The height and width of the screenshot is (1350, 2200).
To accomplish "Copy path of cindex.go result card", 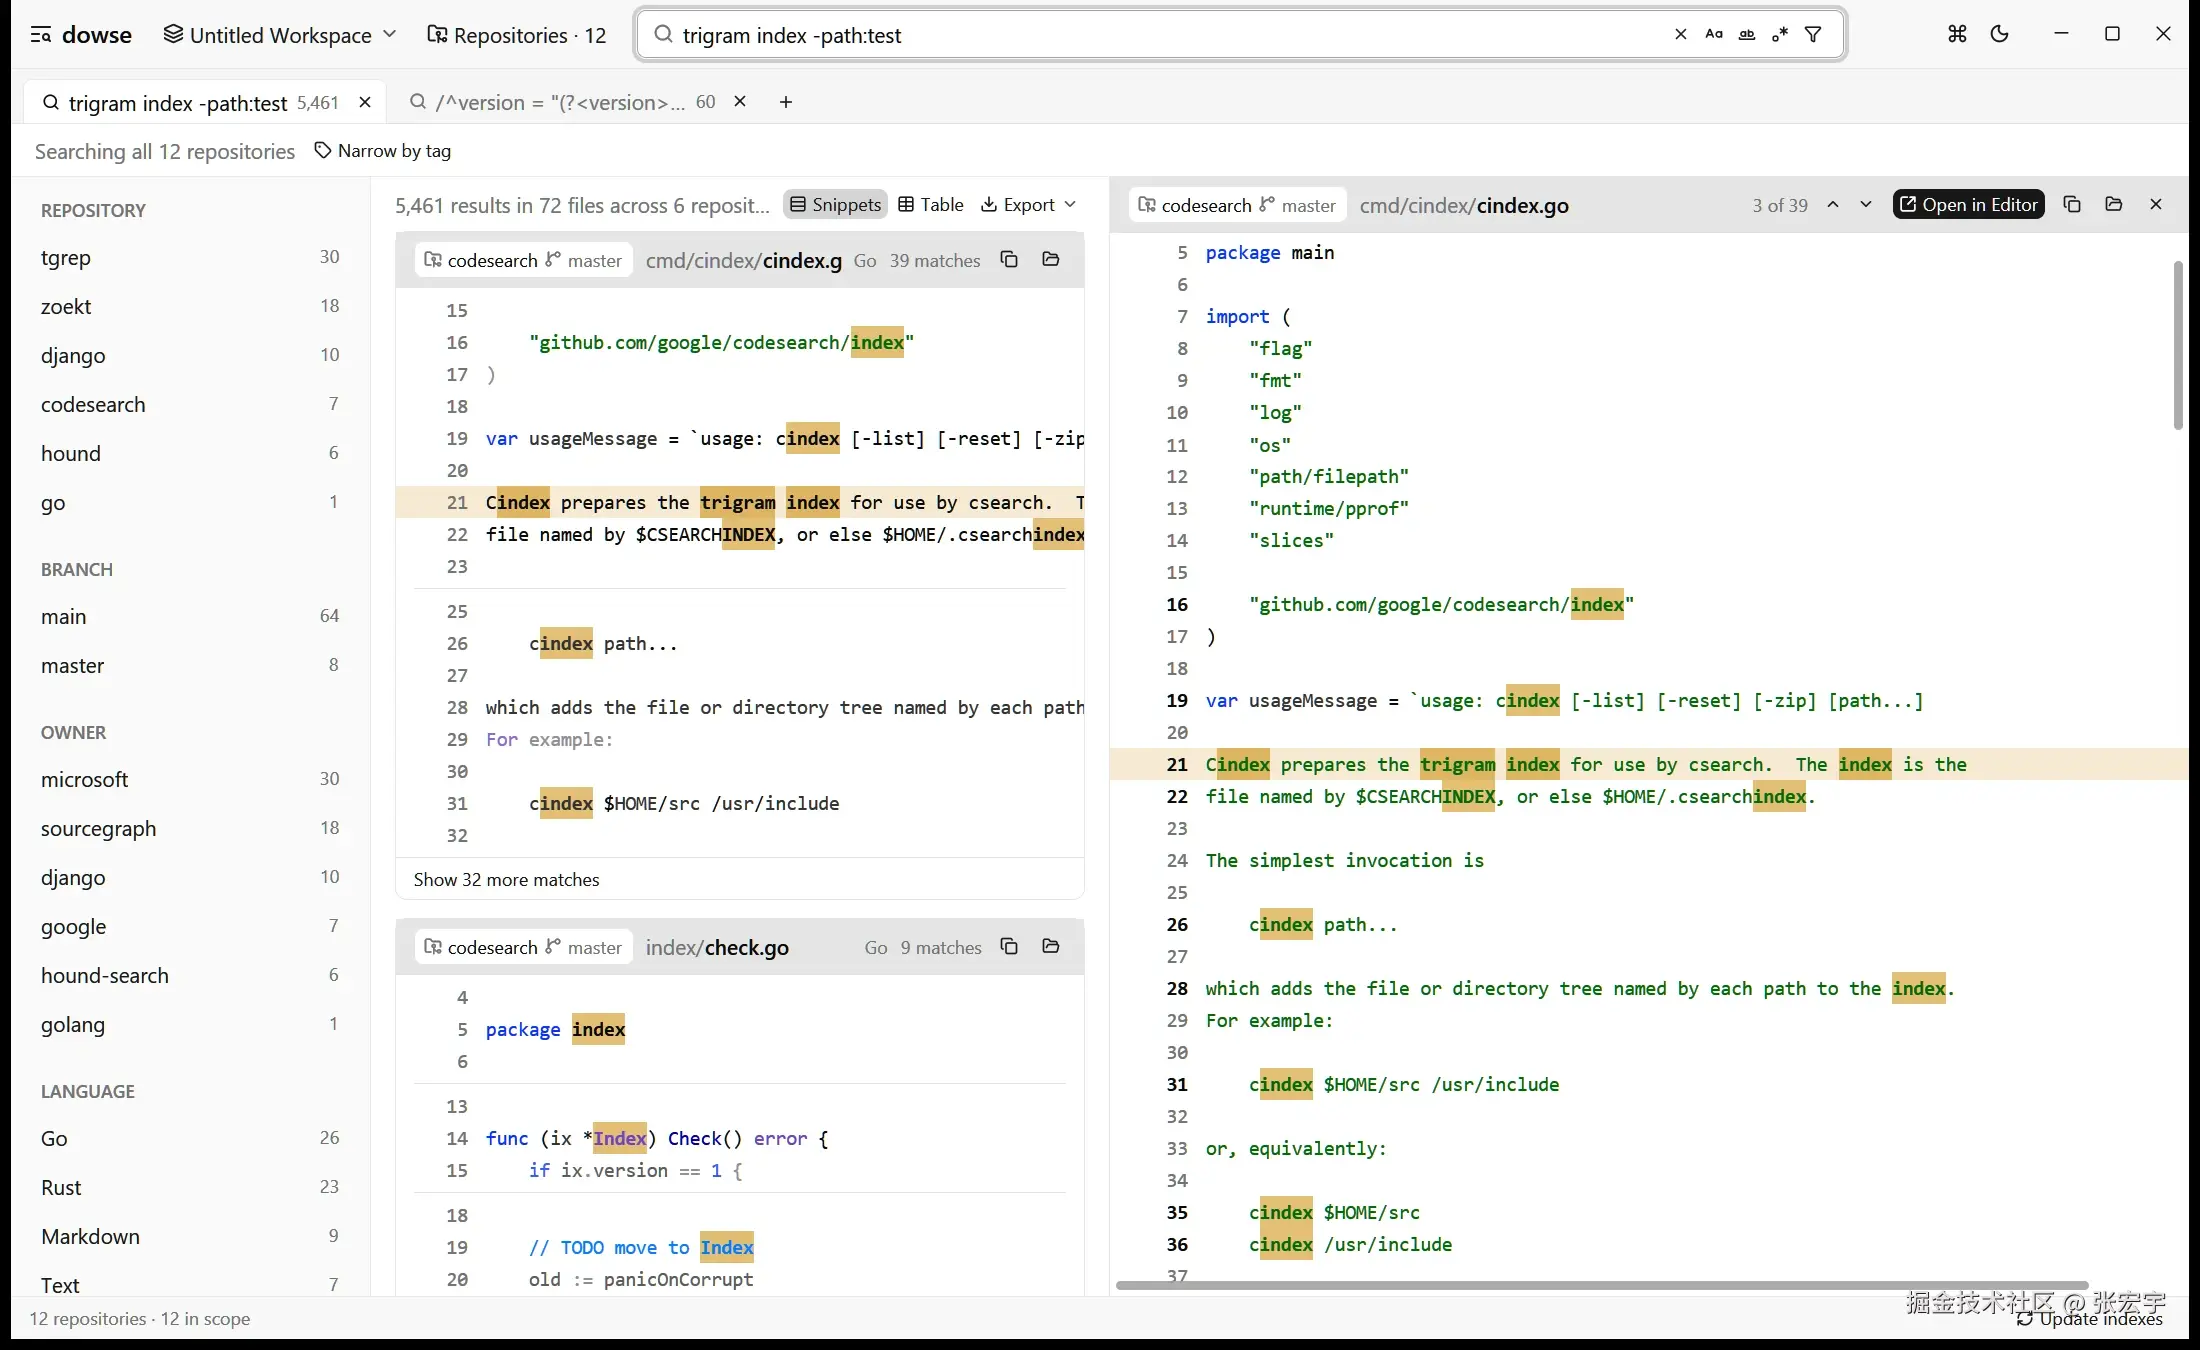I will (x=1009, y=260).
